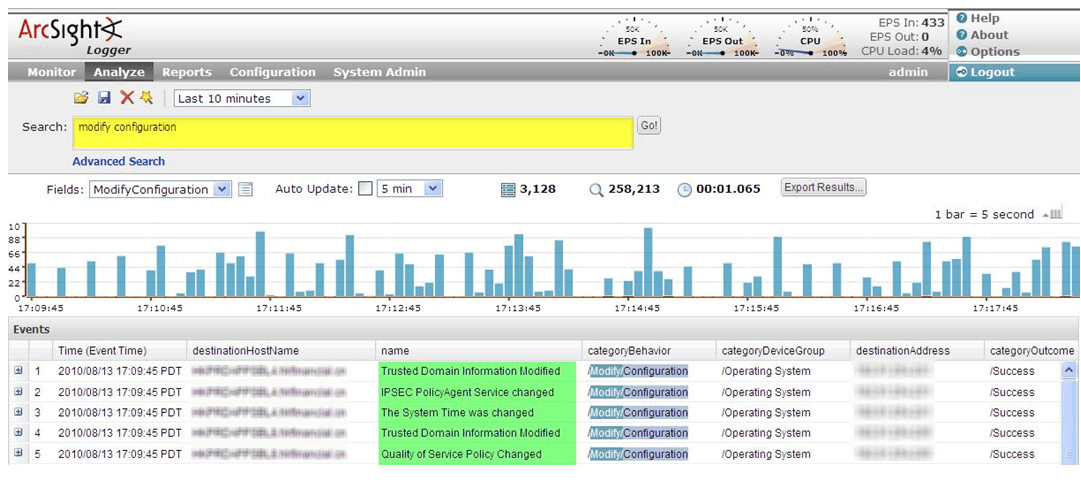The image size is (1081, 480).
Task: Open the Configuration tab
Action: (x=272, y=72)
